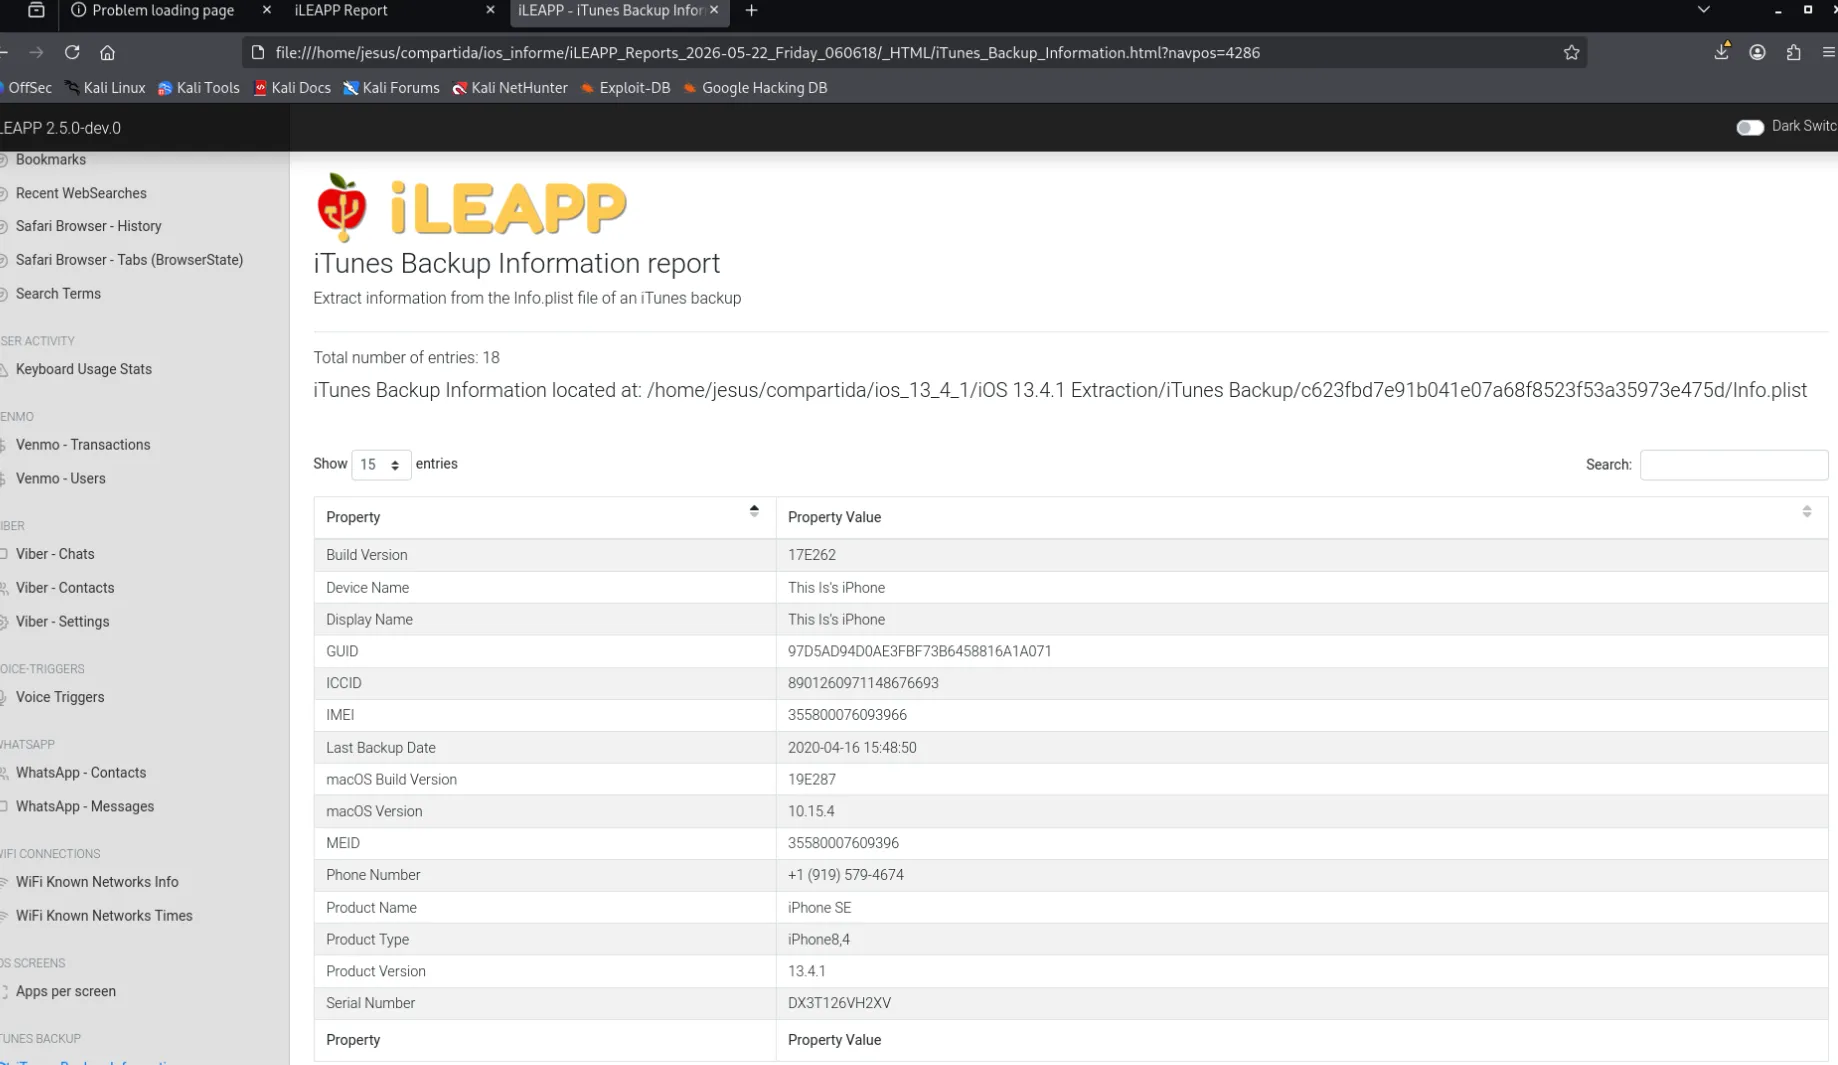
Task: Open Safari Browser - History report
Action: [x=89, y=227]
